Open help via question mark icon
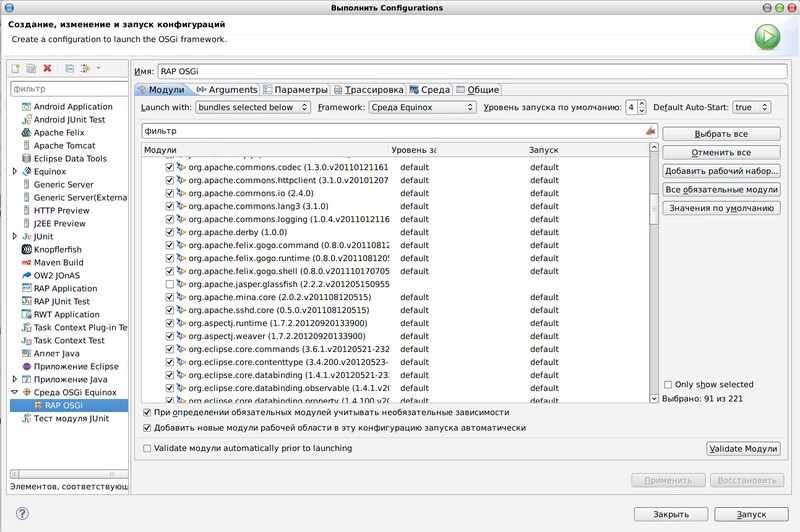 [22, 514]
